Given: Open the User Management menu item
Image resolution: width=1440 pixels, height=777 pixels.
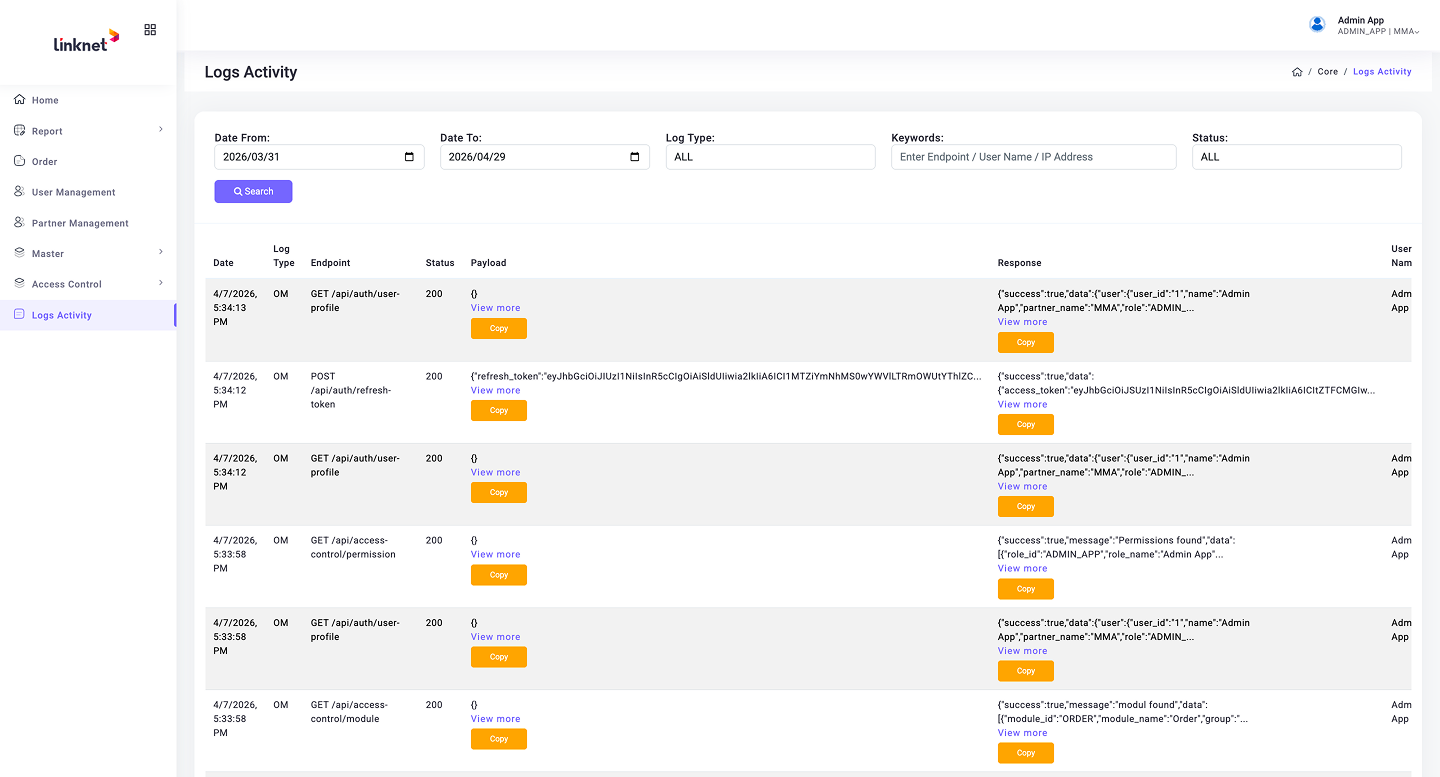Looking at the screenshot, I should tap(88, 192).
